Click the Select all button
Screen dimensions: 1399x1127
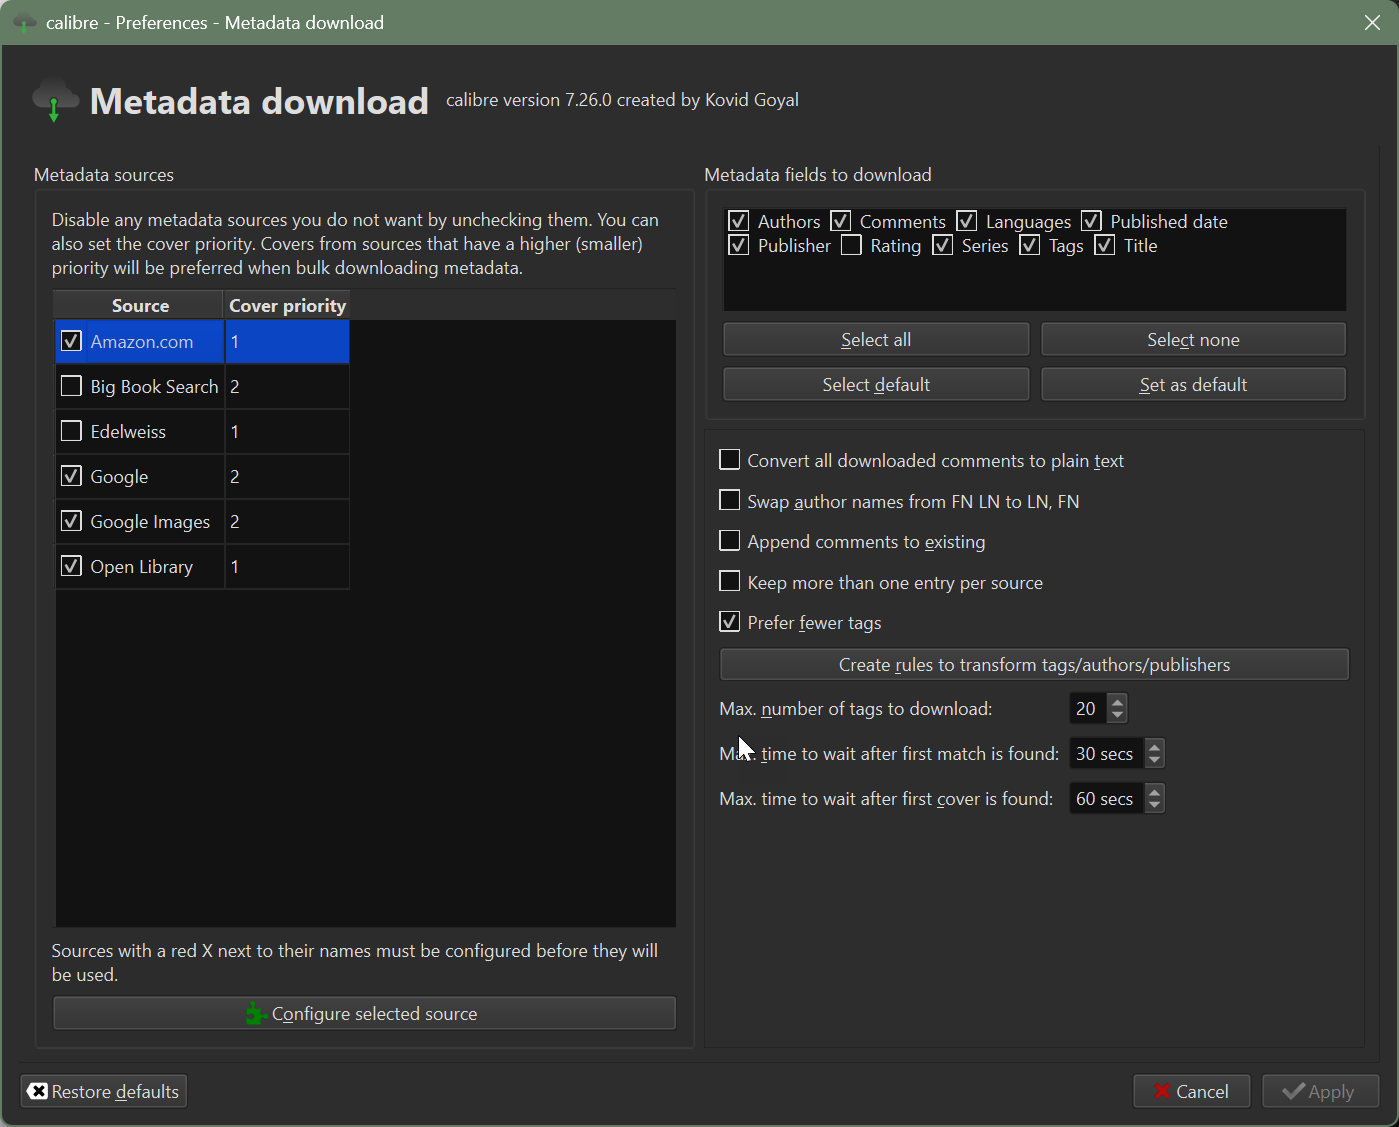[876, 339]
